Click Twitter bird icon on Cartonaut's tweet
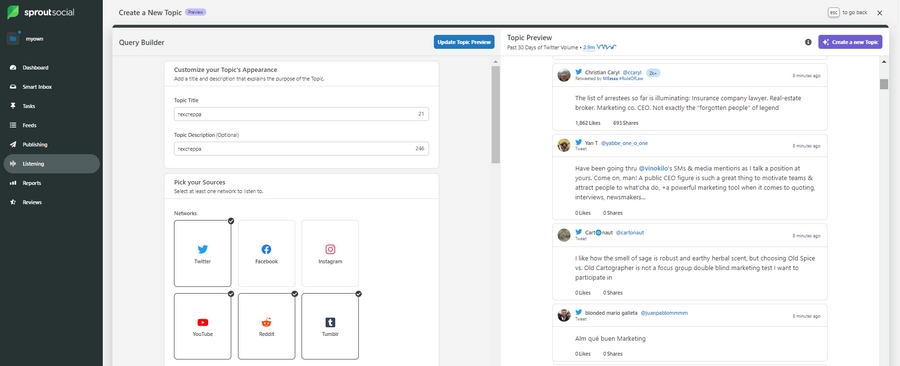The width and height of the screenshot is (900, 366). (x=579, y=232)
